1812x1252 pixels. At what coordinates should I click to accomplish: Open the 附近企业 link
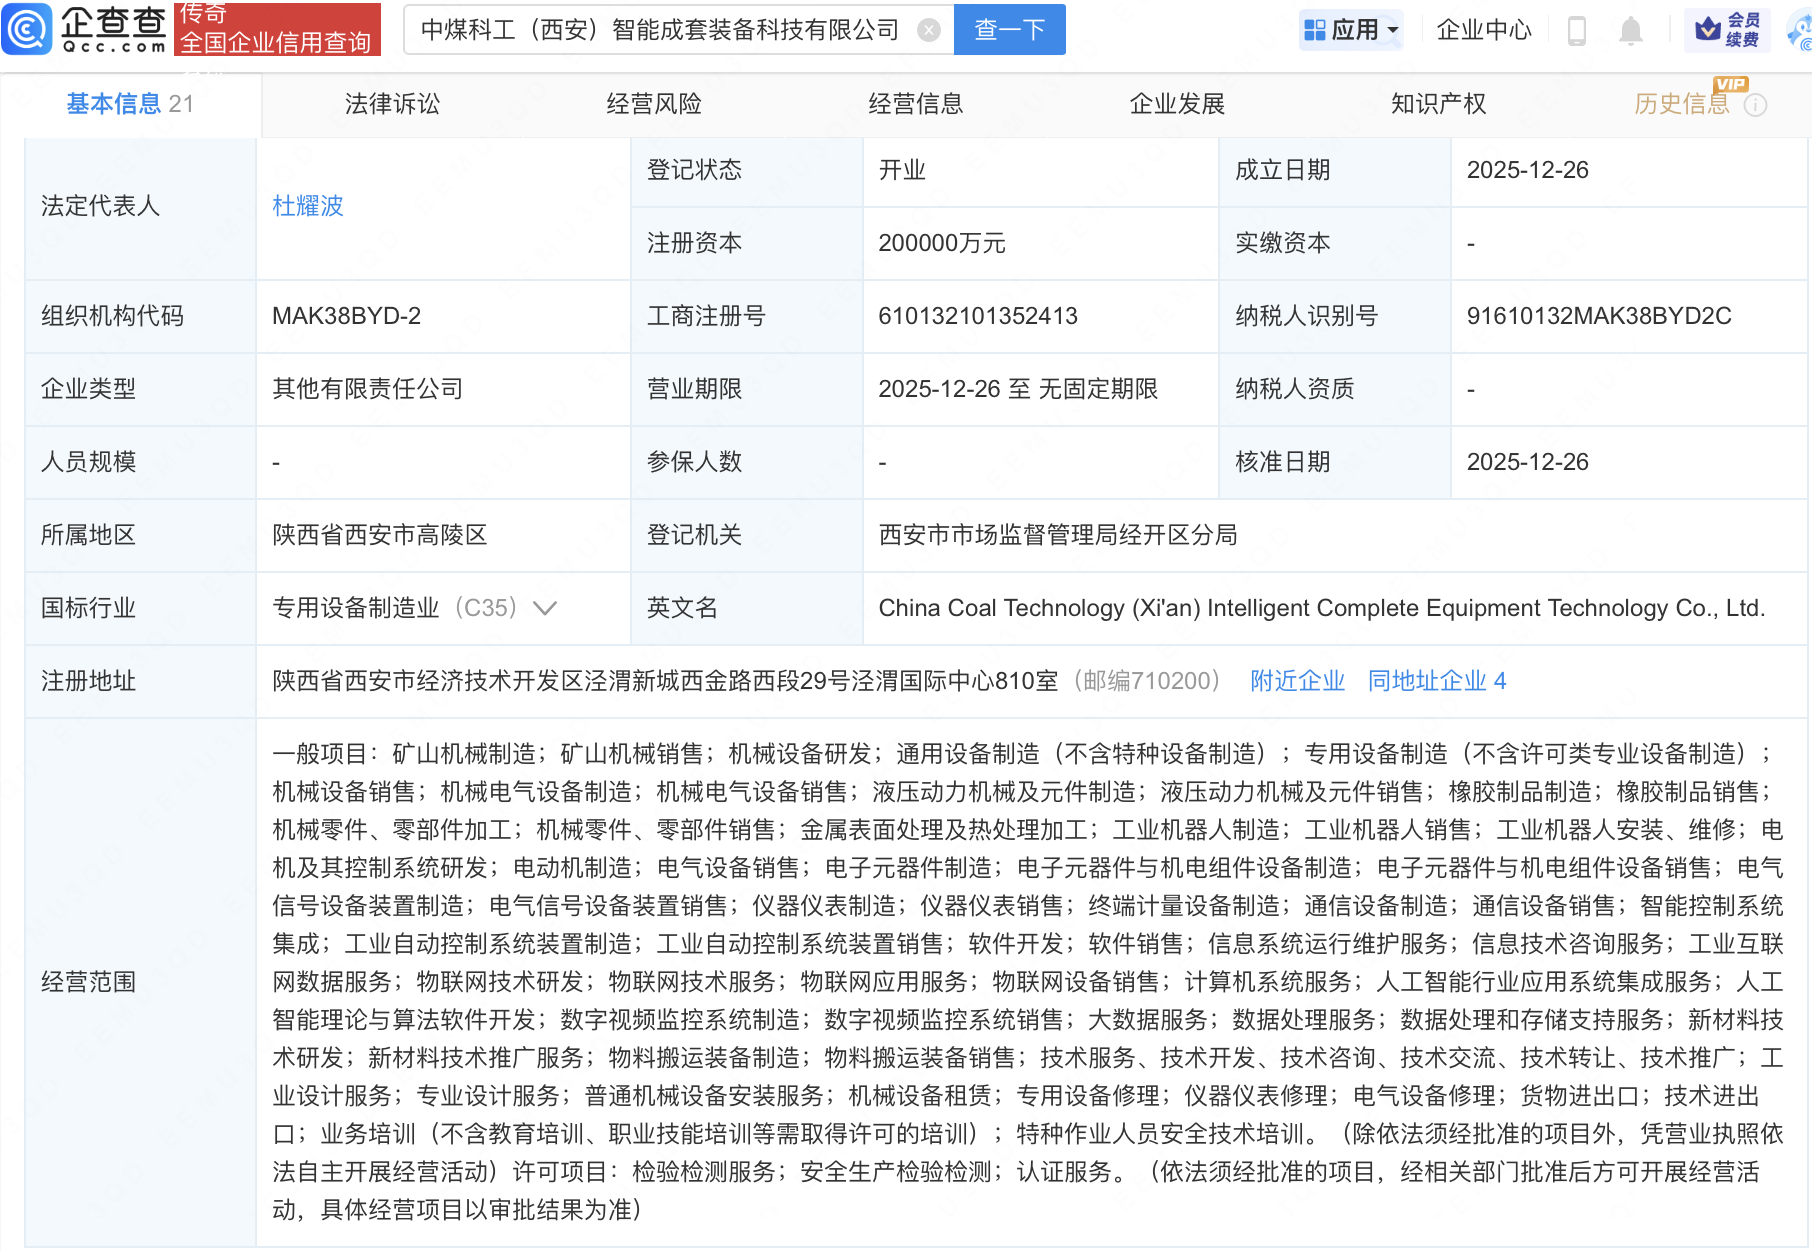pyautogui.click(x=1297, y=681)
